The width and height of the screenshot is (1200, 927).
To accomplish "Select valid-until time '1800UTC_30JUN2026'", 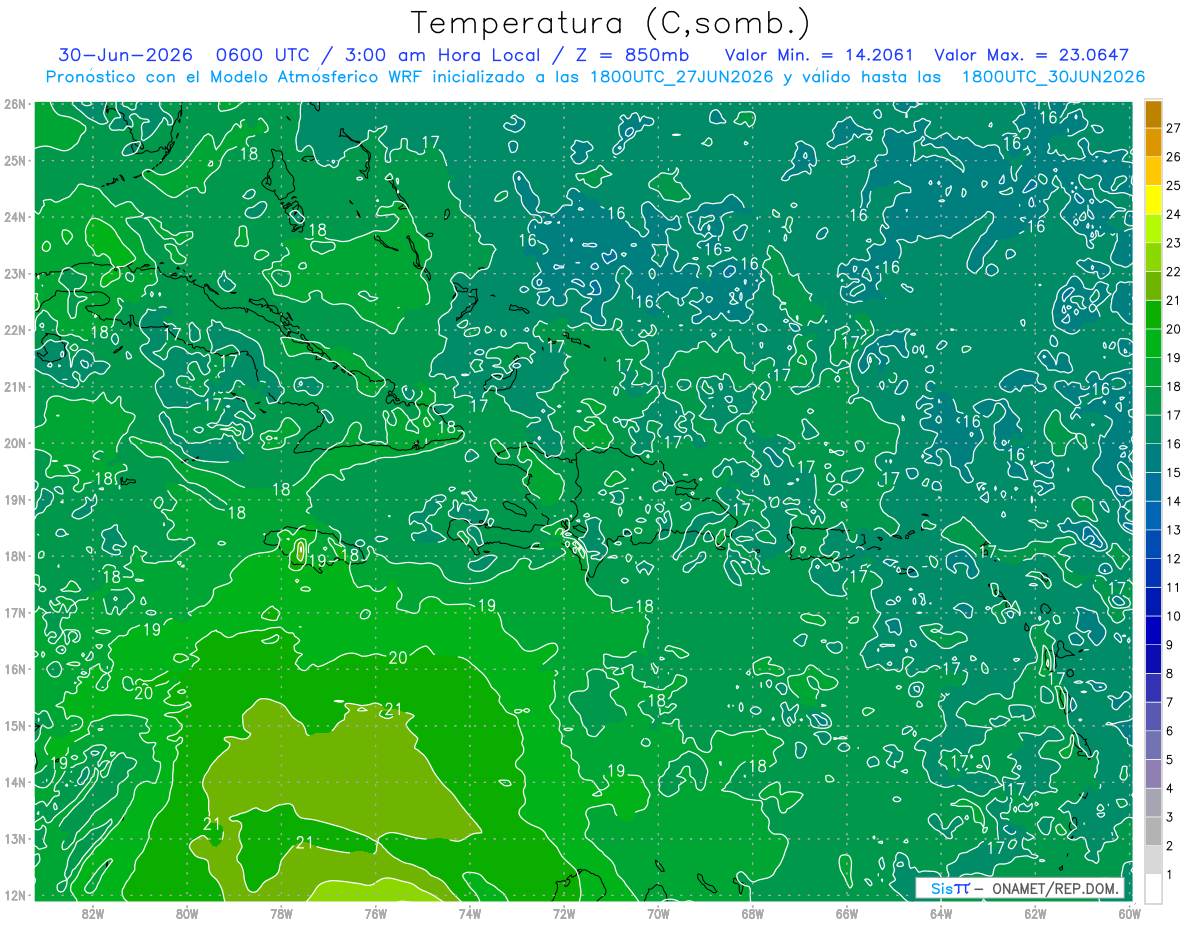I will pyautogui.click(x=1053, y=77).
